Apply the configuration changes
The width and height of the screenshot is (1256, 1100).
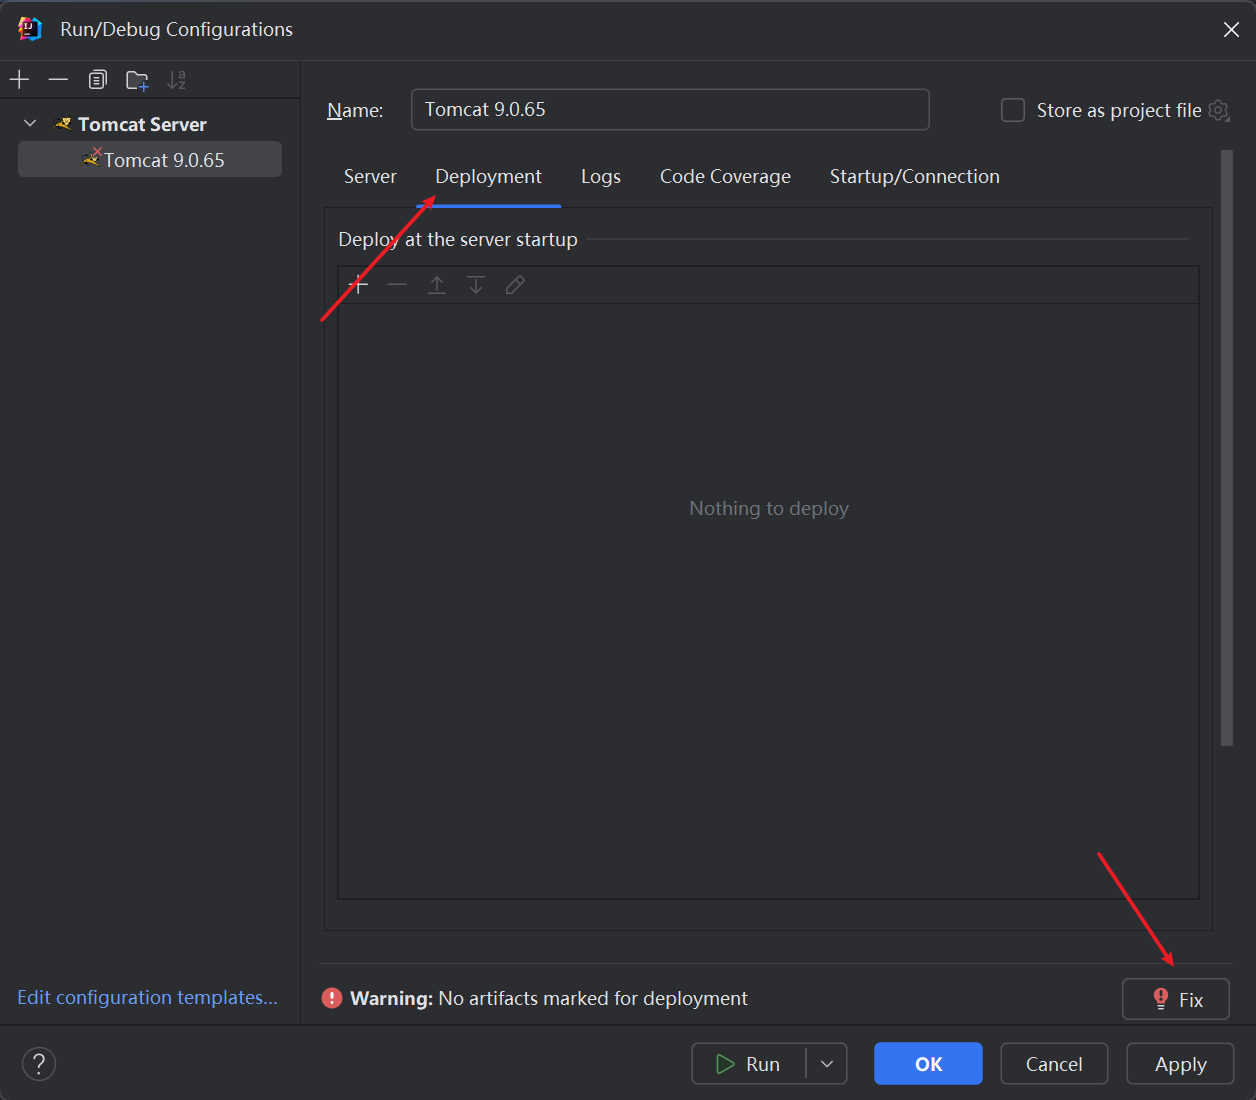[1180, 1064]
